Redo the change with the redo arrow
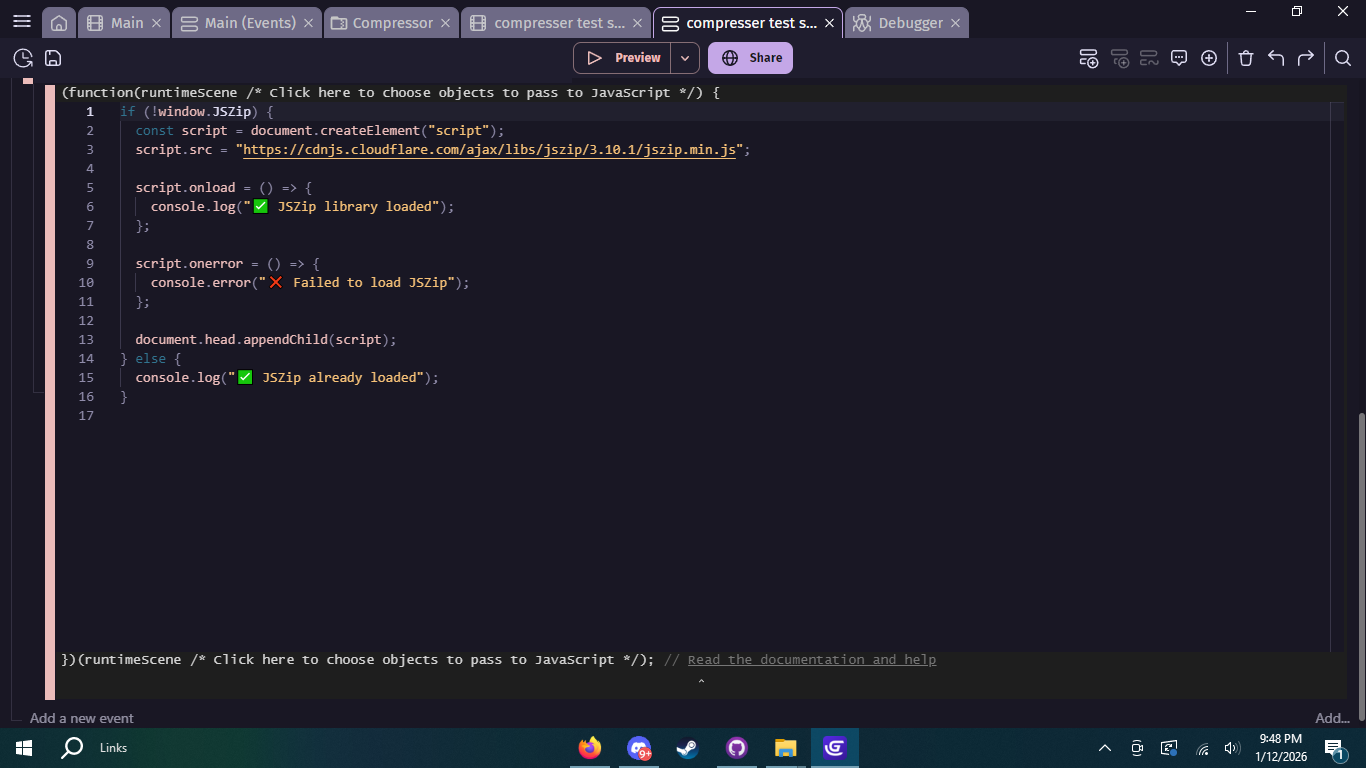 1307,58
